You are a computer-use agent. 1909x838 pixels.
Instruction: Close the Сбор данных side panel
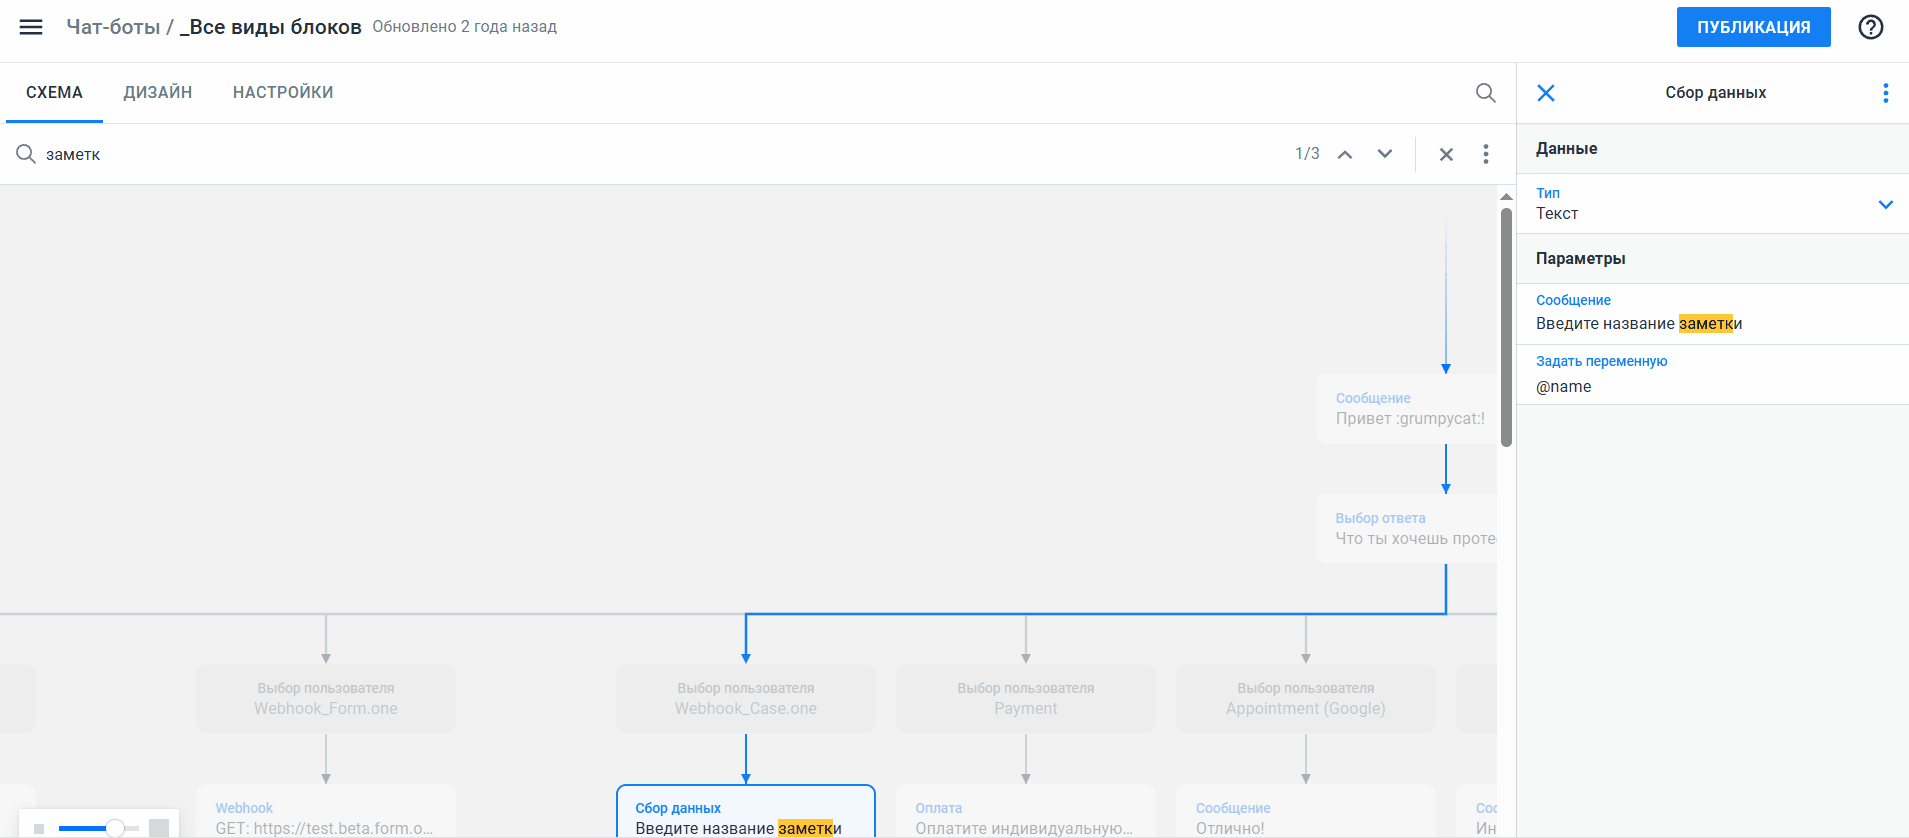coord(1545,93)
